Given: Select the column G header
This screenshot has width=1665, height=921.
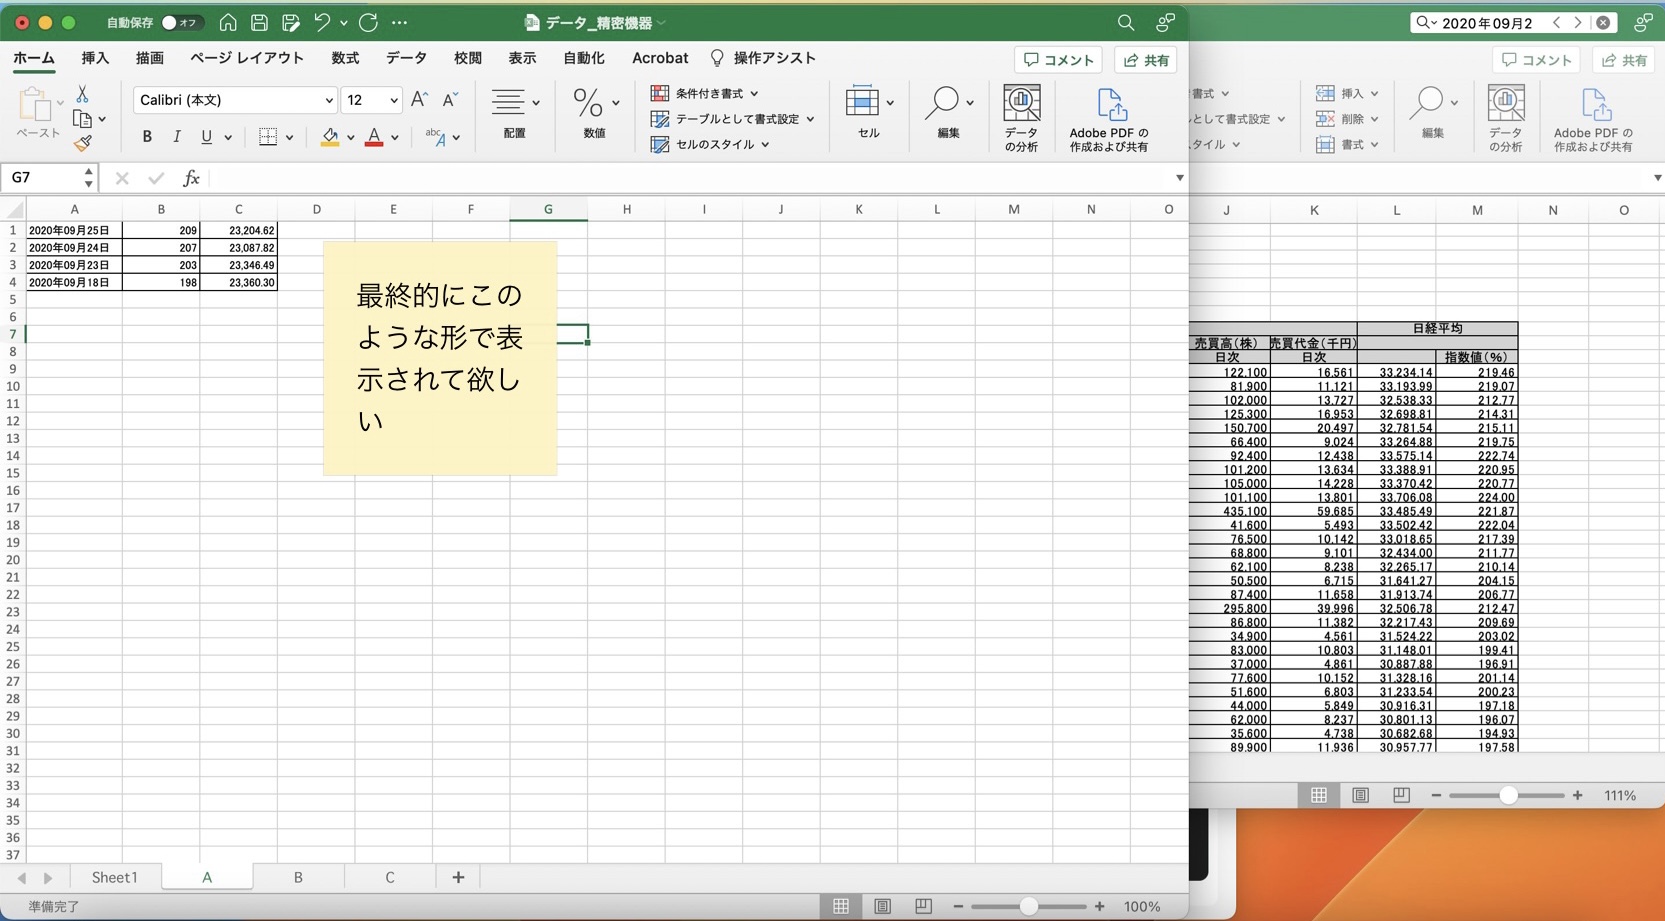Looking at the screenshot, I should [548, 209].
